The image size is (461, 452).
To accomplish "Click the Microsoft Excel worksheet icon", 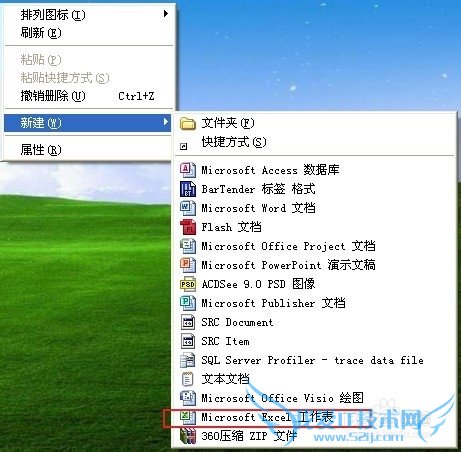I will click(x=188, y=417).
